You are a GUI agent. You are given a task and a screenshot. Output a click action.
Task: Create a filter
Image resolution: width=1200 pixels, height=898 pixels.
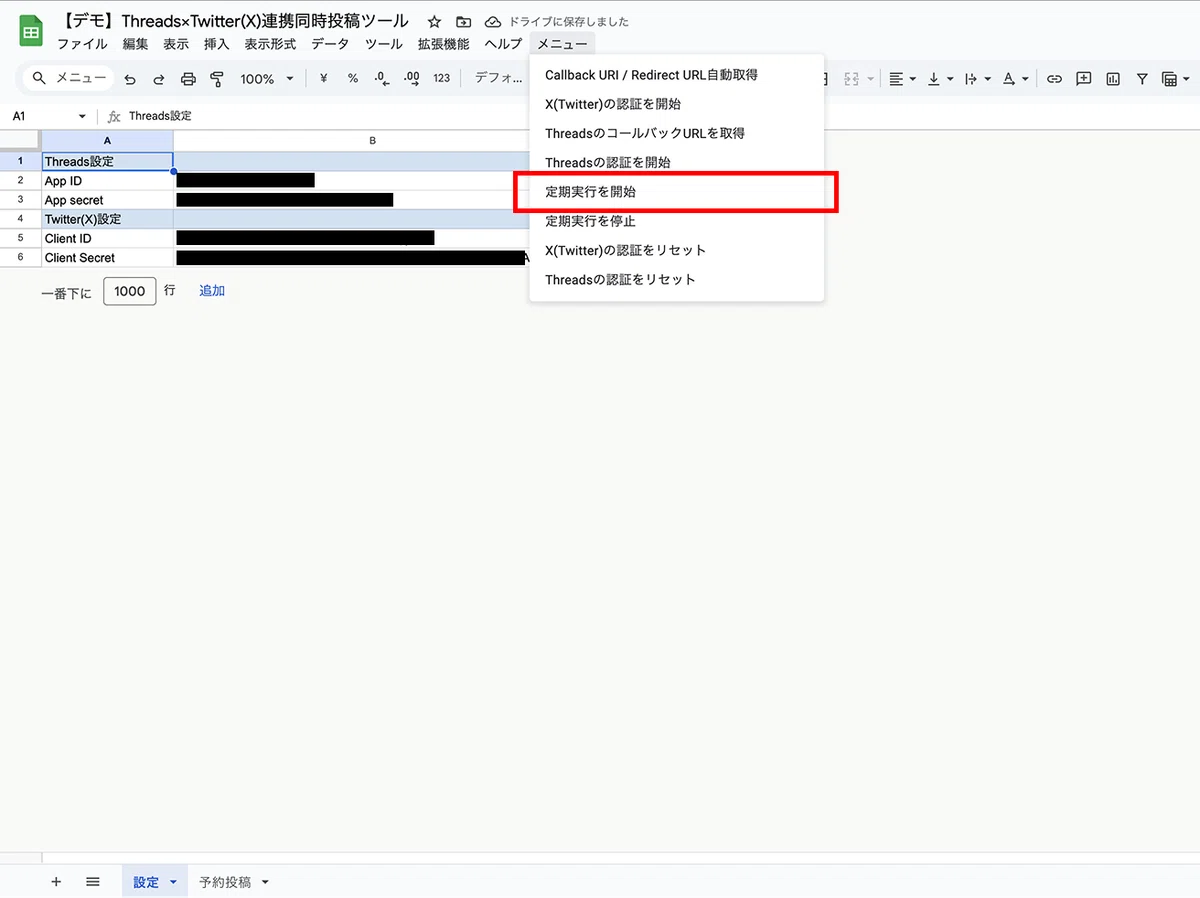click(1142, 79)
